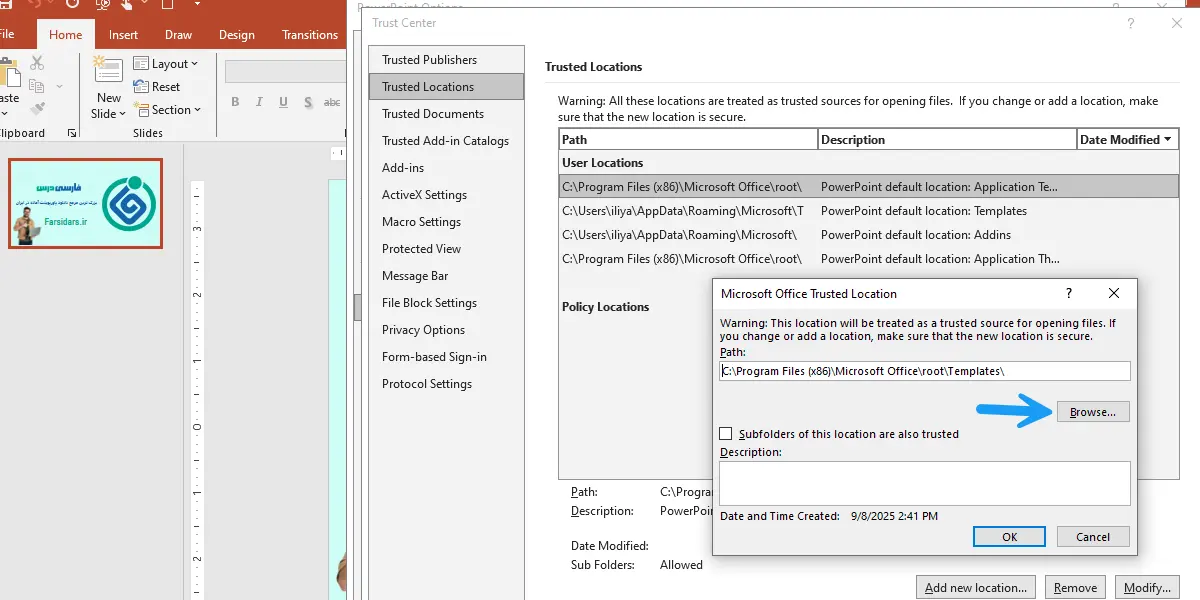Switch to the Home ribbon tab

tap(66, 35)
